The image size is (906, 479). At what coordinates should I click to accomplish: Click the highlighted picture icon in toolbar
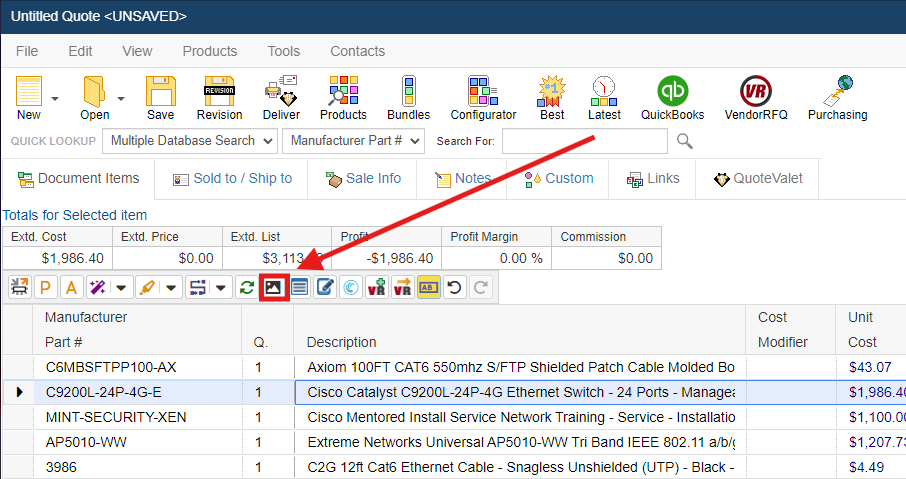pyautogui.click(x=274, y=288)
